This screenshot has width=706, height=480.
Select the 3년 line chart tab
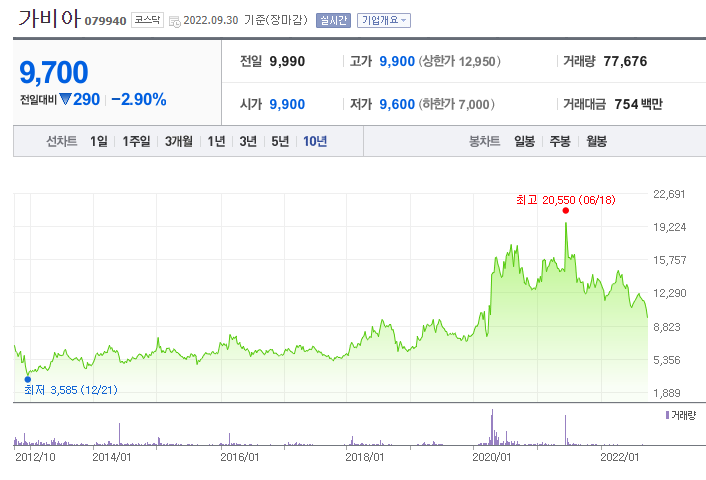(x=248, y=141)
